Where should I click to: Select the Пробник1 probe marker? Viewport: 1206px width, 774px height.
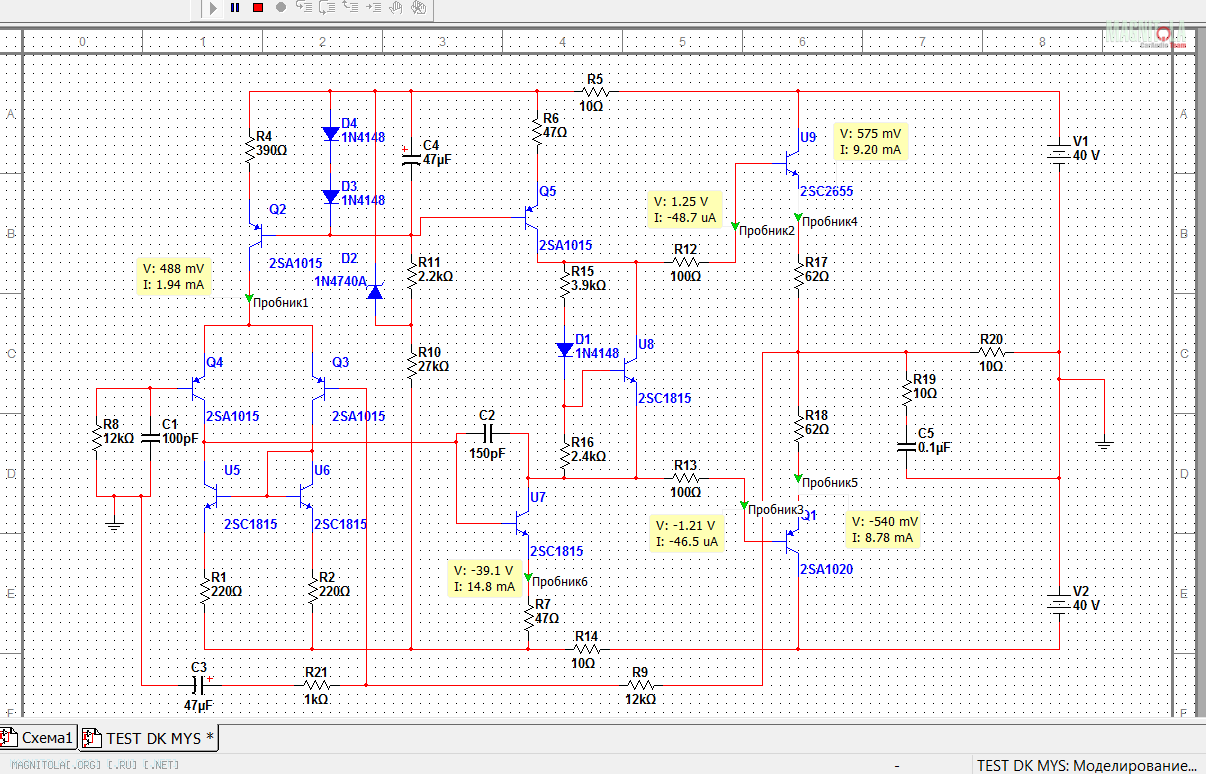(249, 299)
